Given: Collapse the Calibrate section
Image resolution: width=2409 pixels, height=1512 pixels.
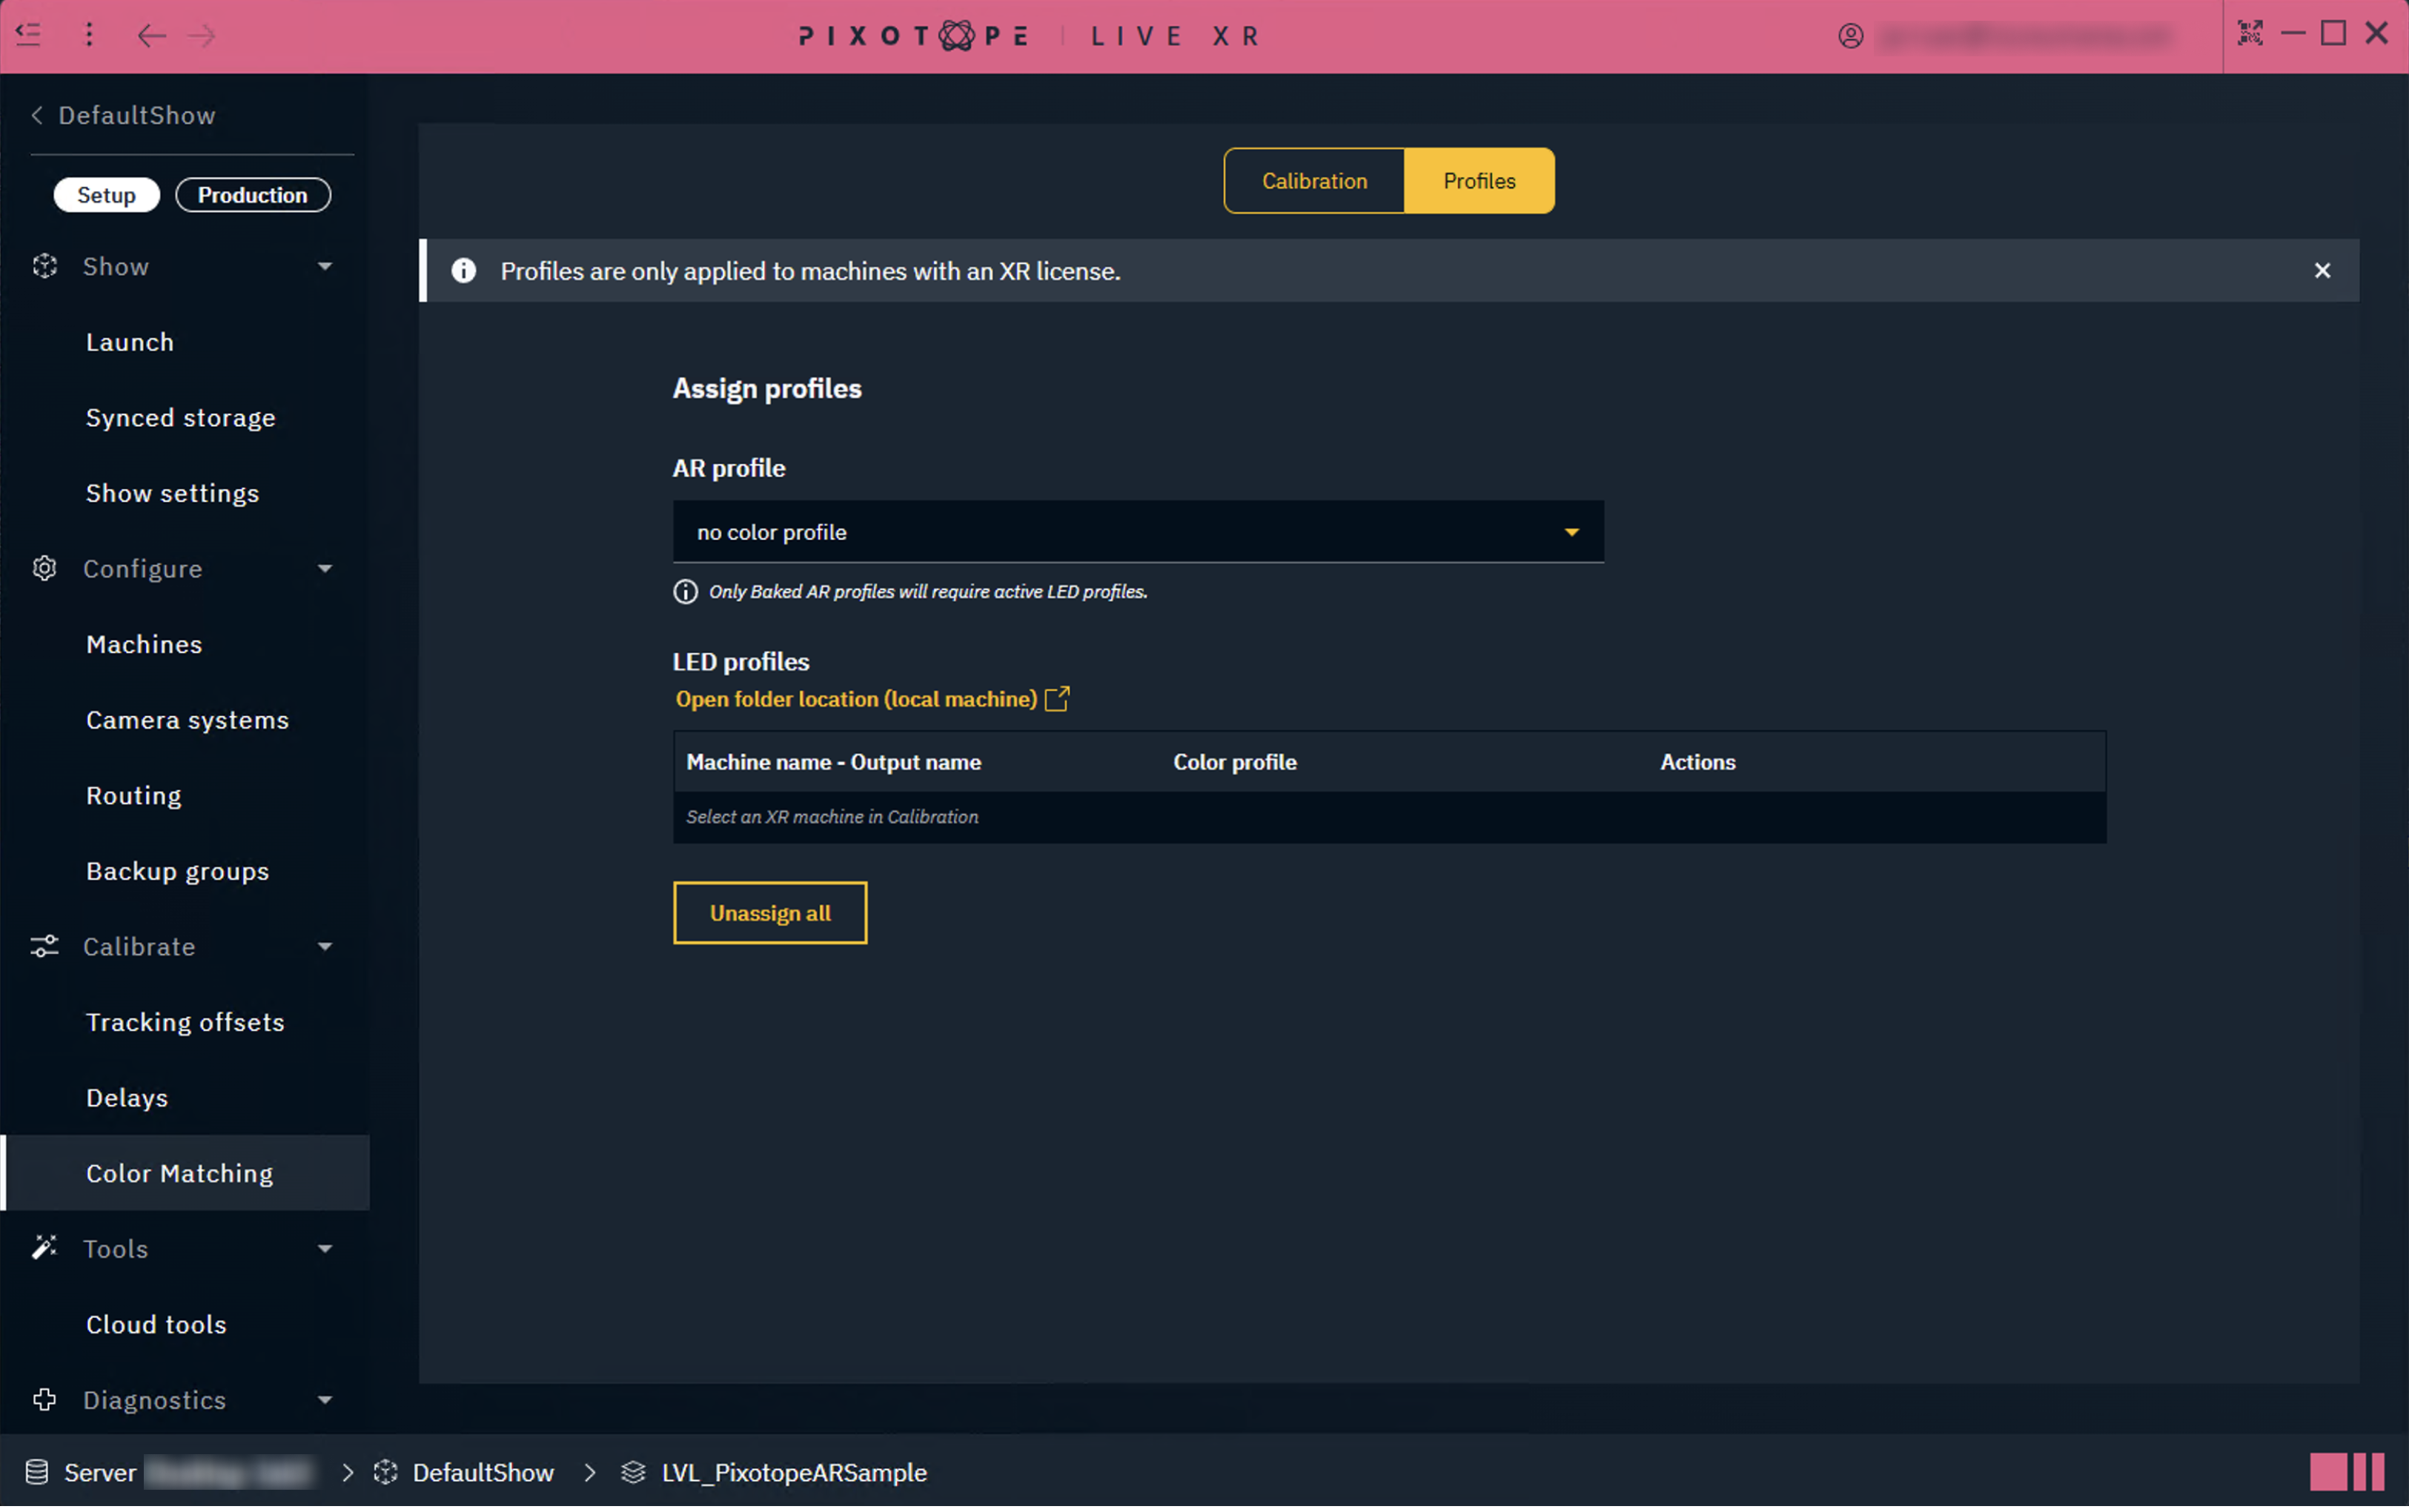Looking at the screenshot, I should [x=324, y=947].
